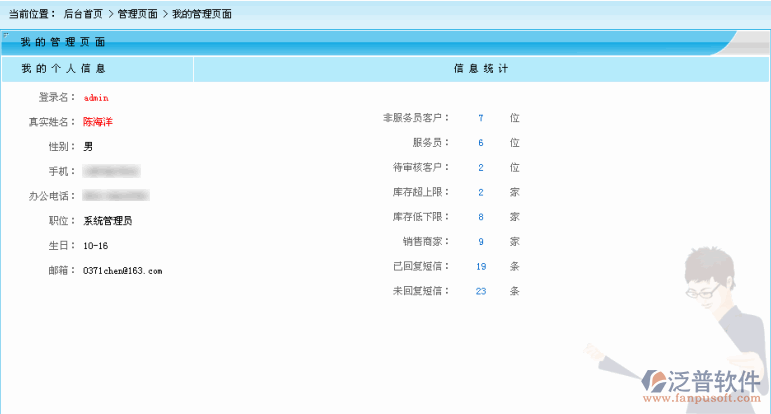Click the red admin login name
Image resolution: width=771 pixels, height=414 pixels.
[x=96, y=98]
